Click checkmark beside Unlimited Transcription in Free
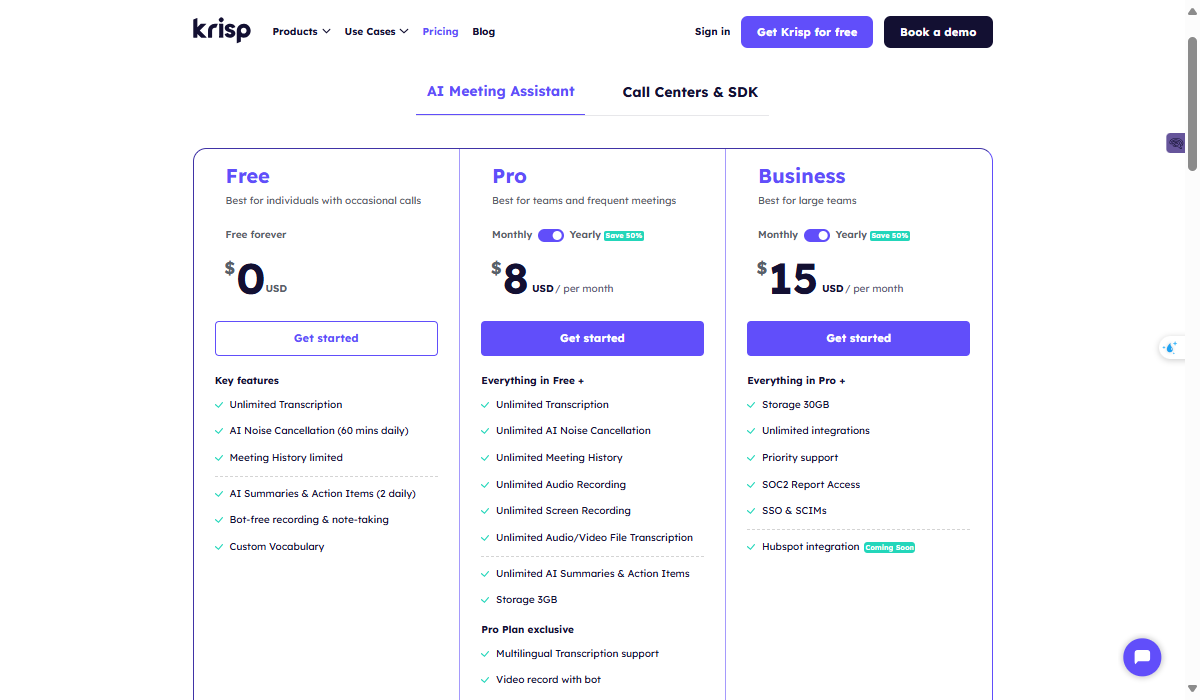1200x700 pixels. click(x=219, y=405)
